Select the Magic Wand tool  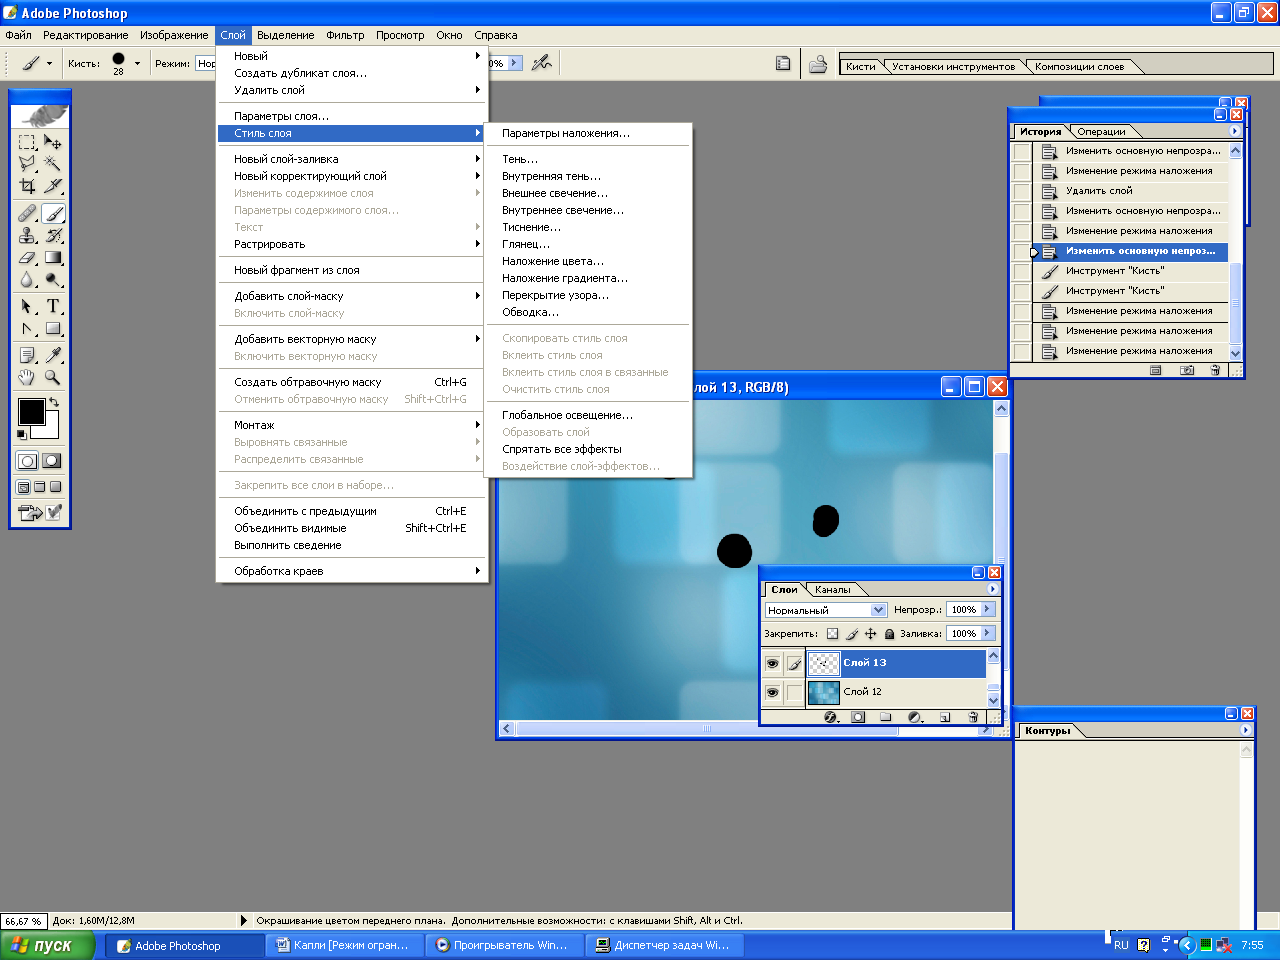(53, 163)
